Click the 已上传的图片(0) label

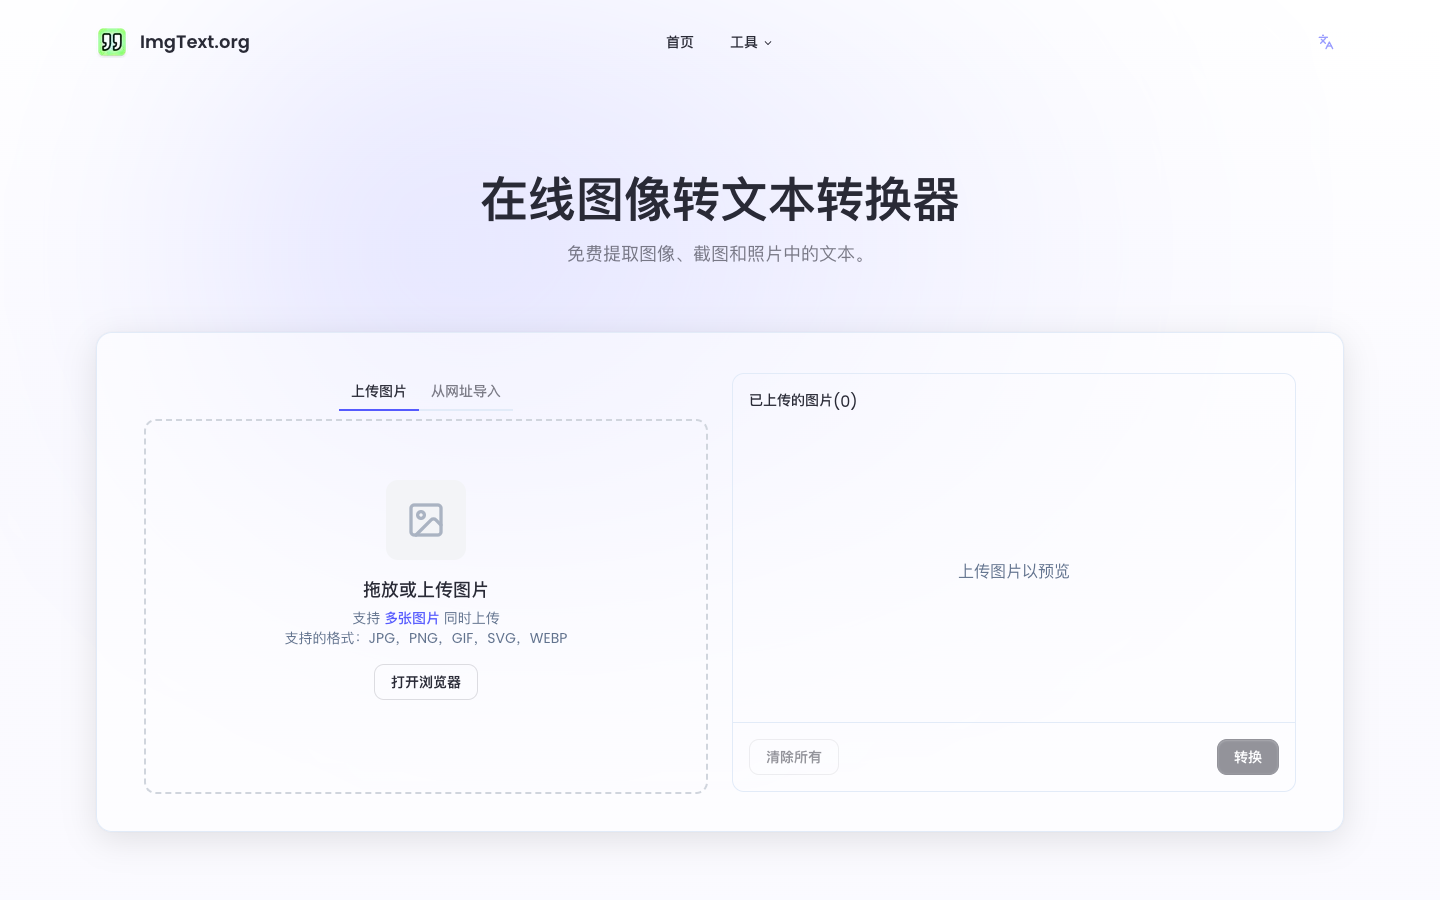click(x=803, y=400)
